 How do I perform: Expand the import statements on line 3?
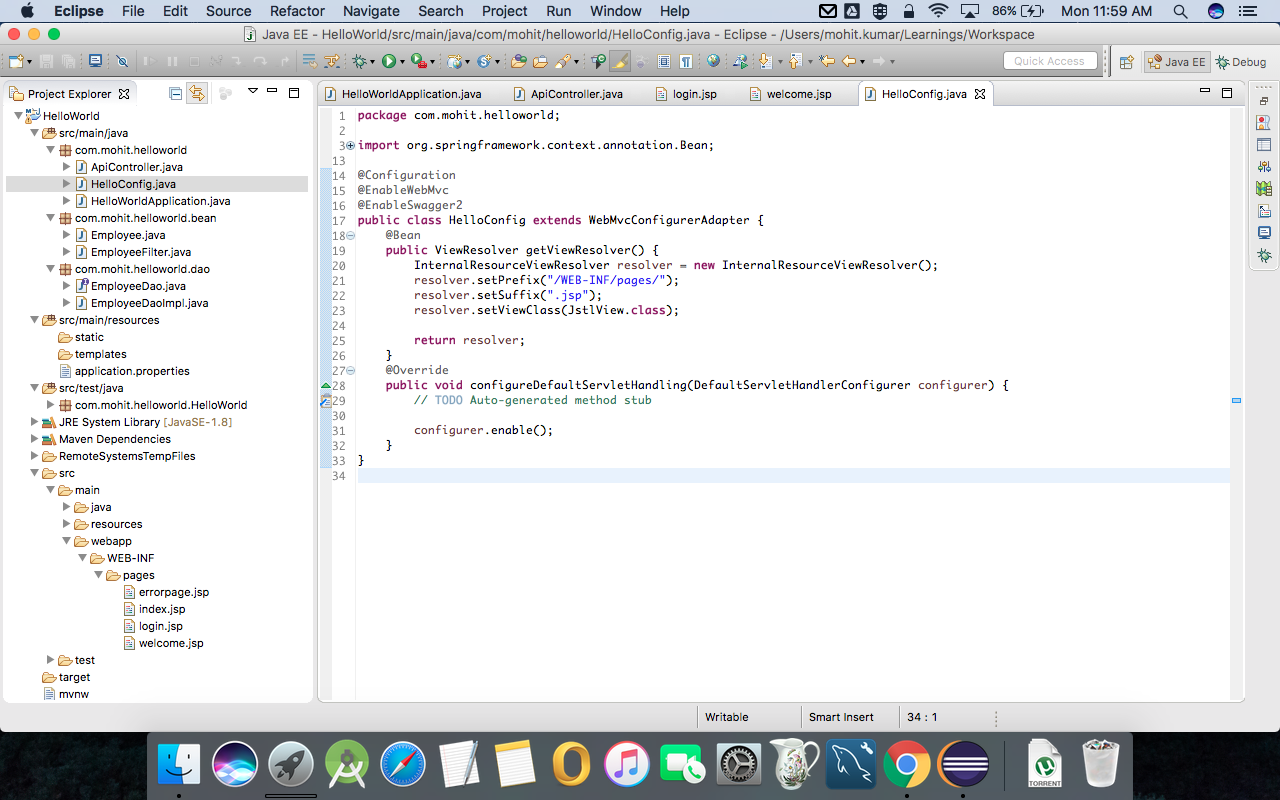(x=348, y=145)
